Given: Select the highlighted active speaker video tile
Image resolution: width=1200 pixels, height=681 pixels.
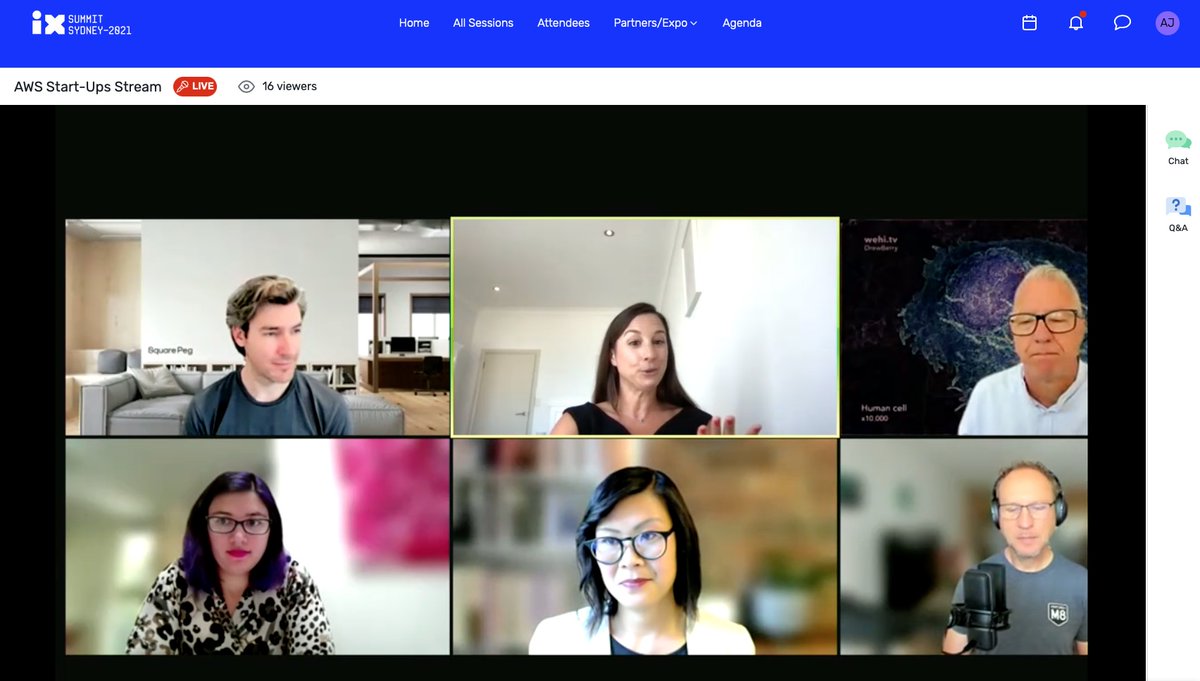Looking at the screenshot, I should point(645,327).
